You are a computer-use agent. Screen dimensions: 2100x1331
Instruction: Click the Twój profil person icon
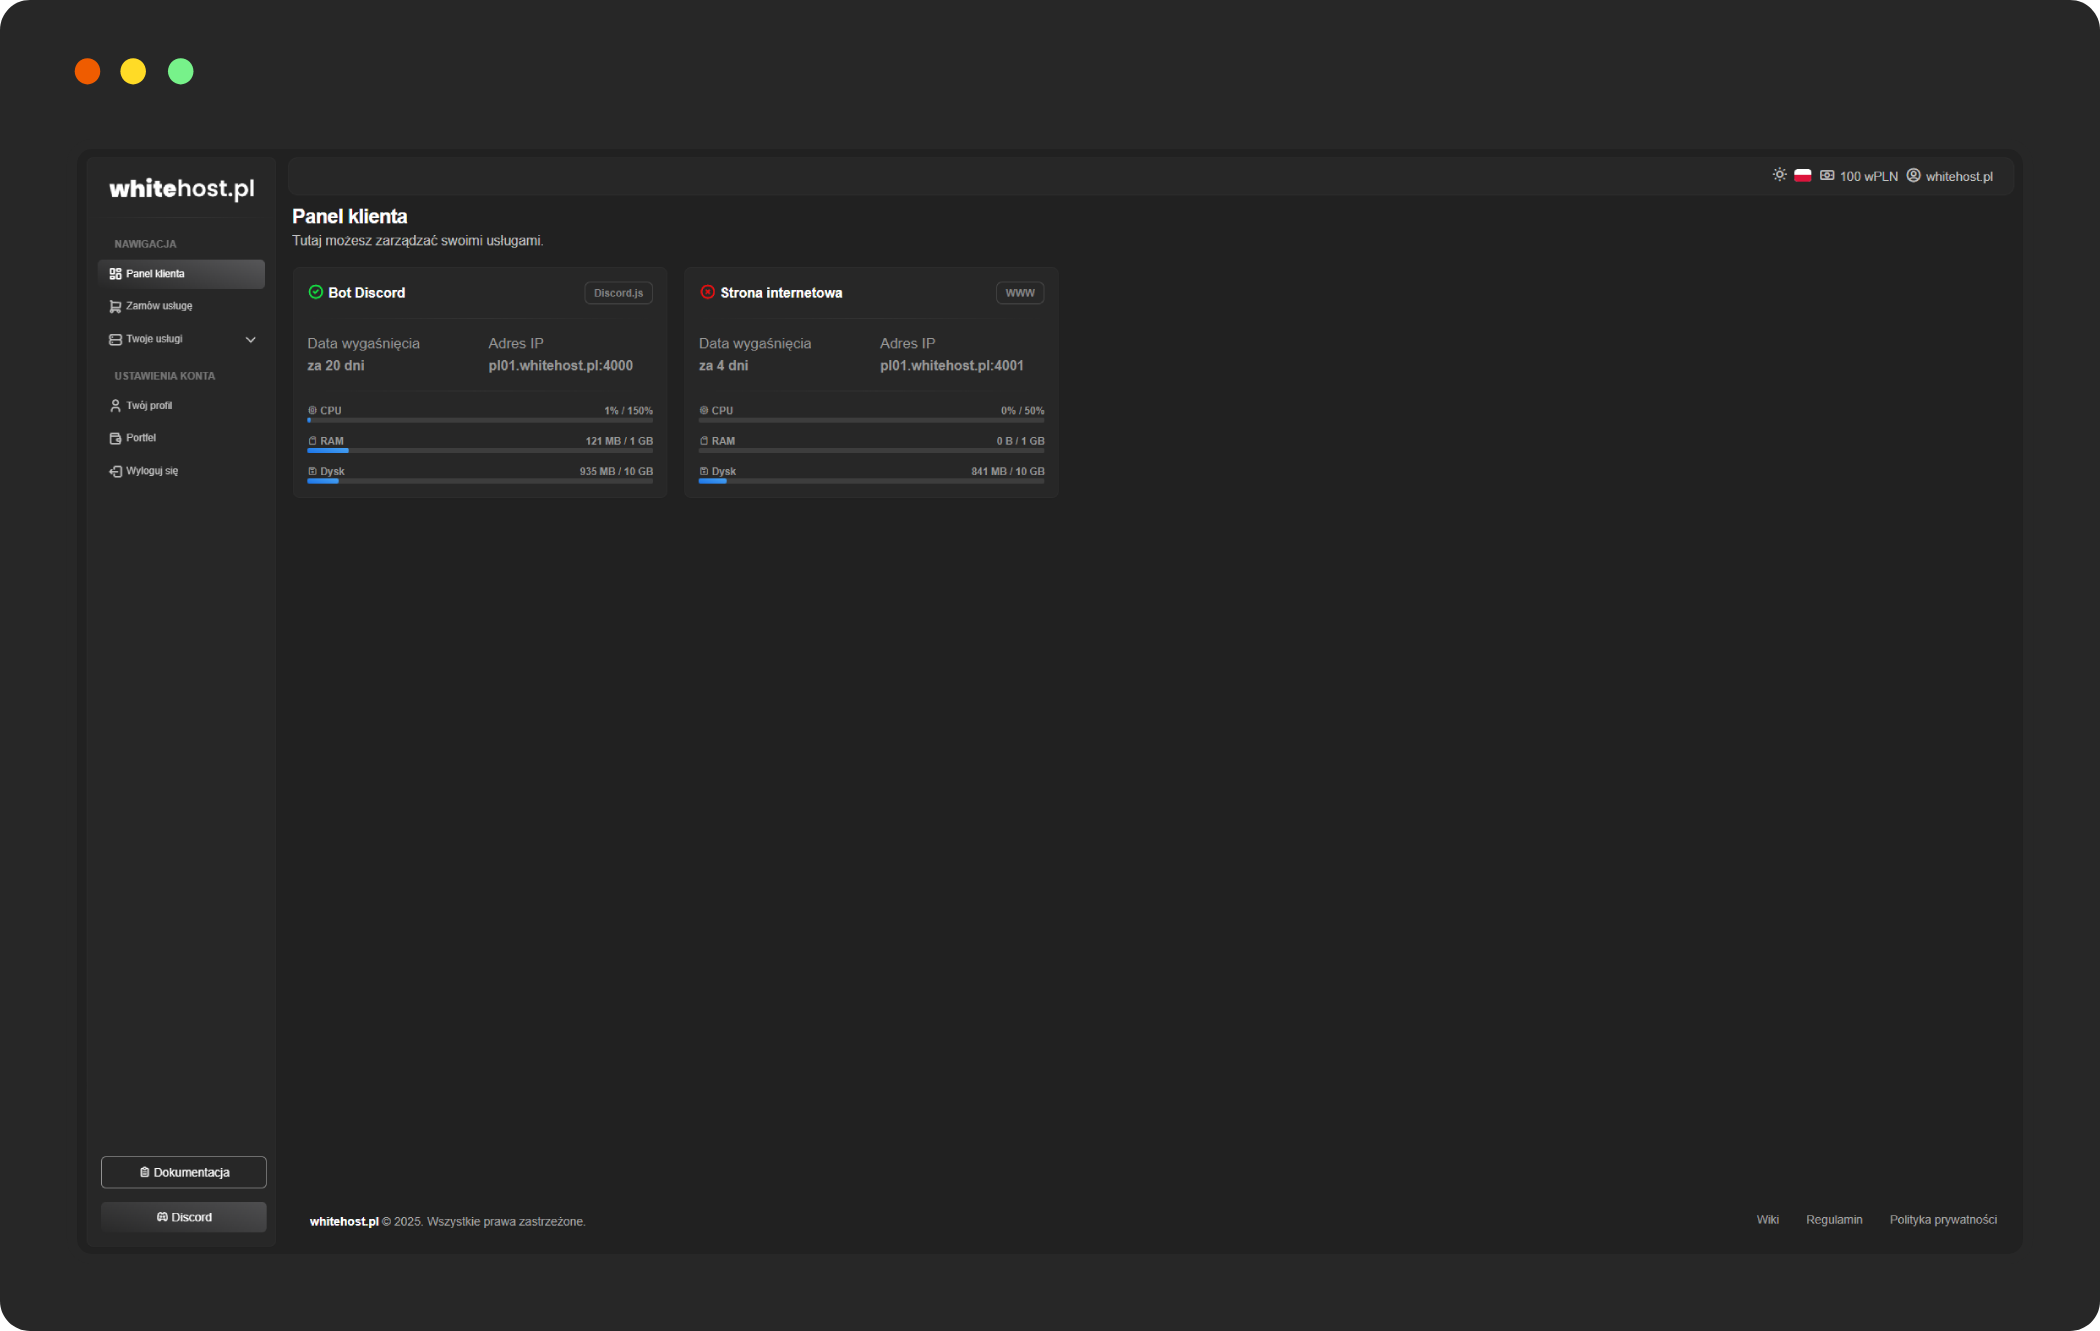click(115, 406)
